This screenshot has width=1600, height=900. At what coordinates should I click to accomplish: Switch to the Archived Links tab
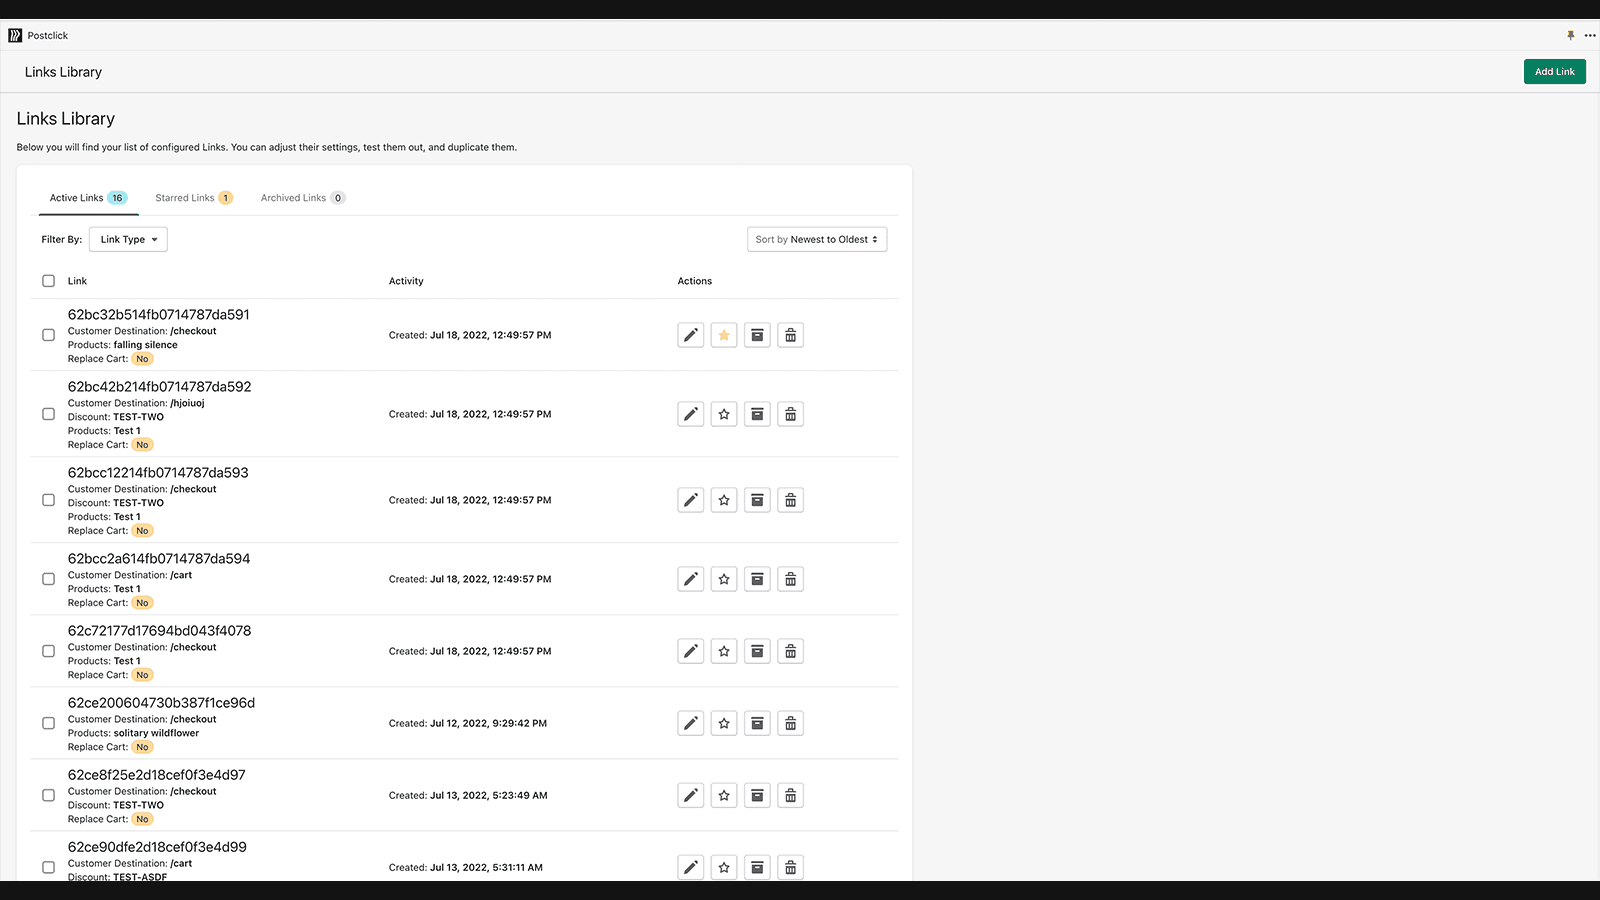point(294,198)
